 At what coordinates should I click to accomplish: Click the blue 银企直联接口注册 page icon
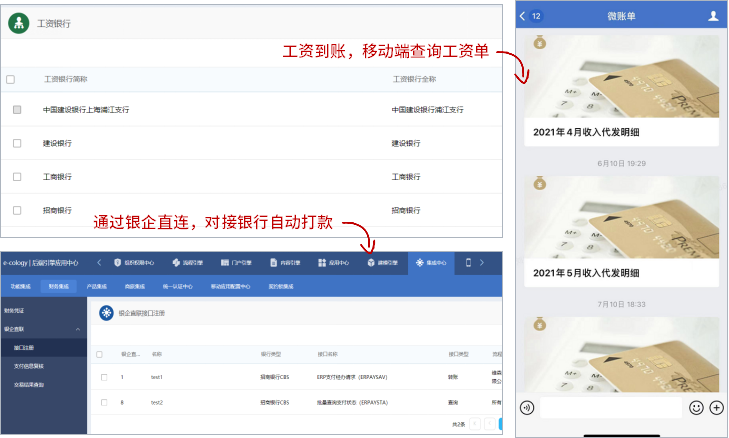106,313
